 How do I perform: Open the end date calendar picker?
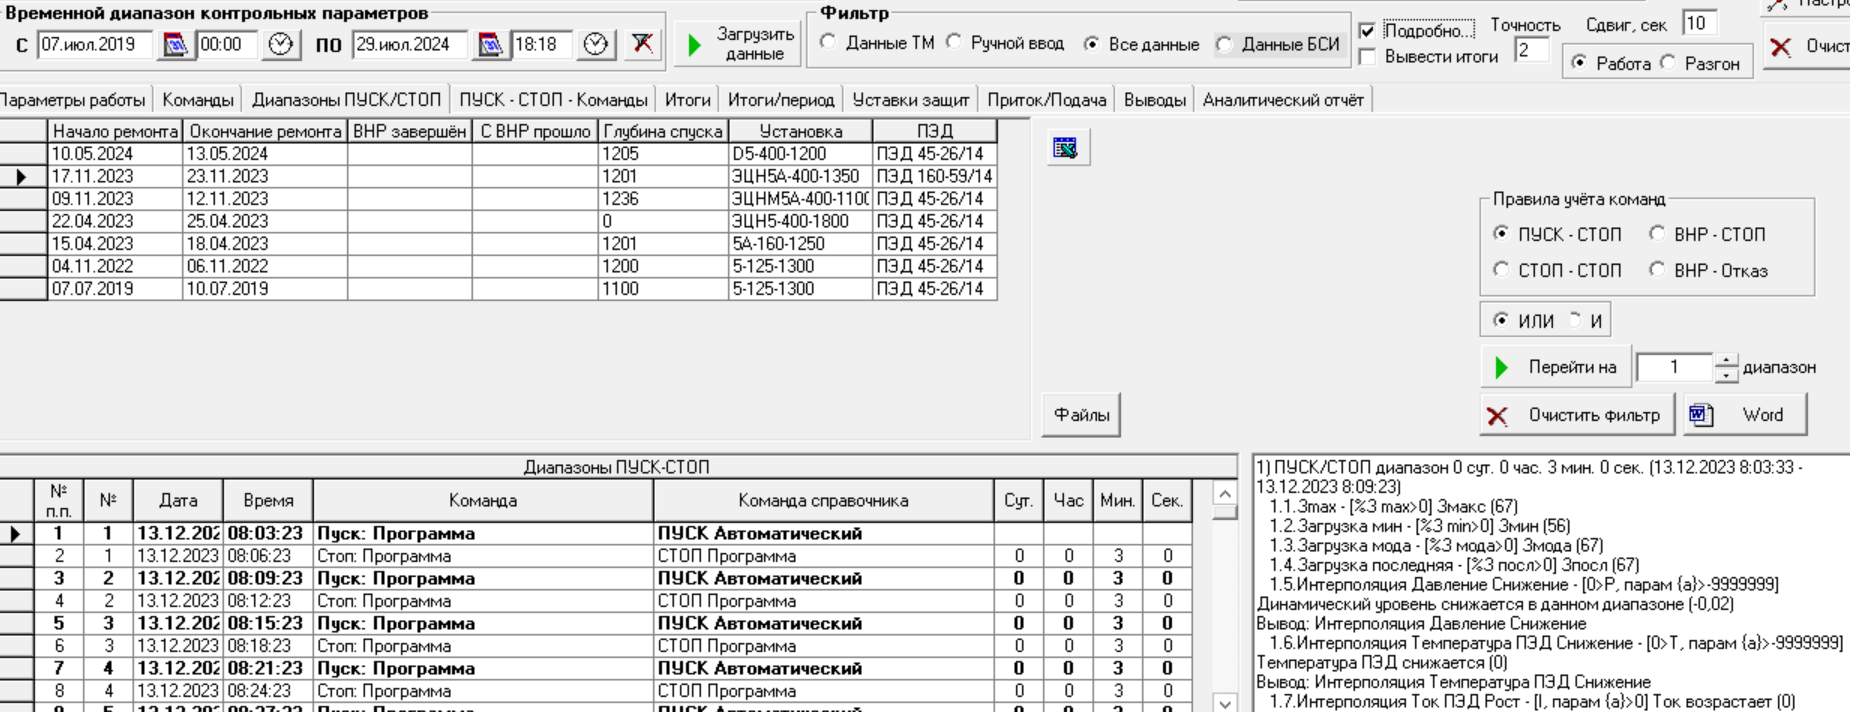point(490,45)
